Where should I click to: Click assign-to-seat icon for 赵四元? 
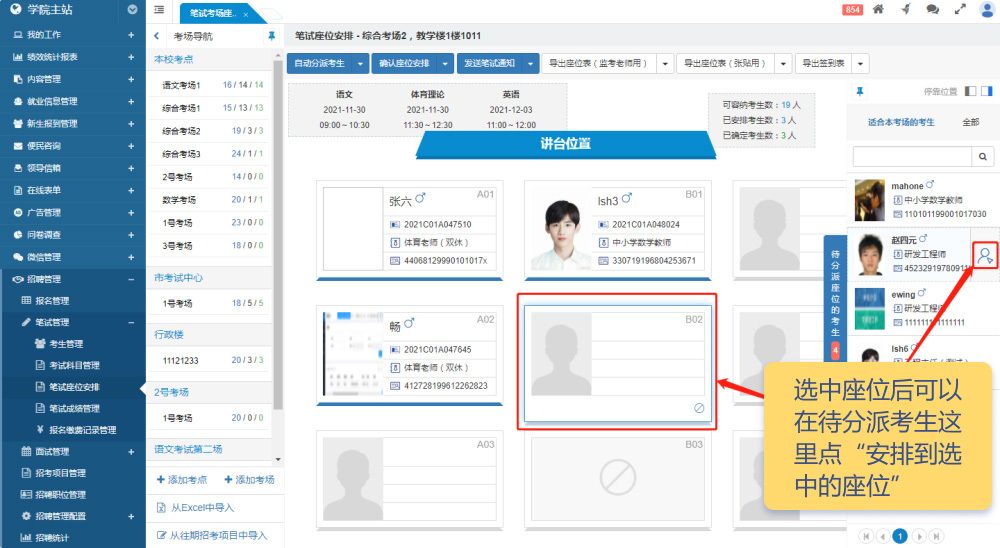coord(985,257)
